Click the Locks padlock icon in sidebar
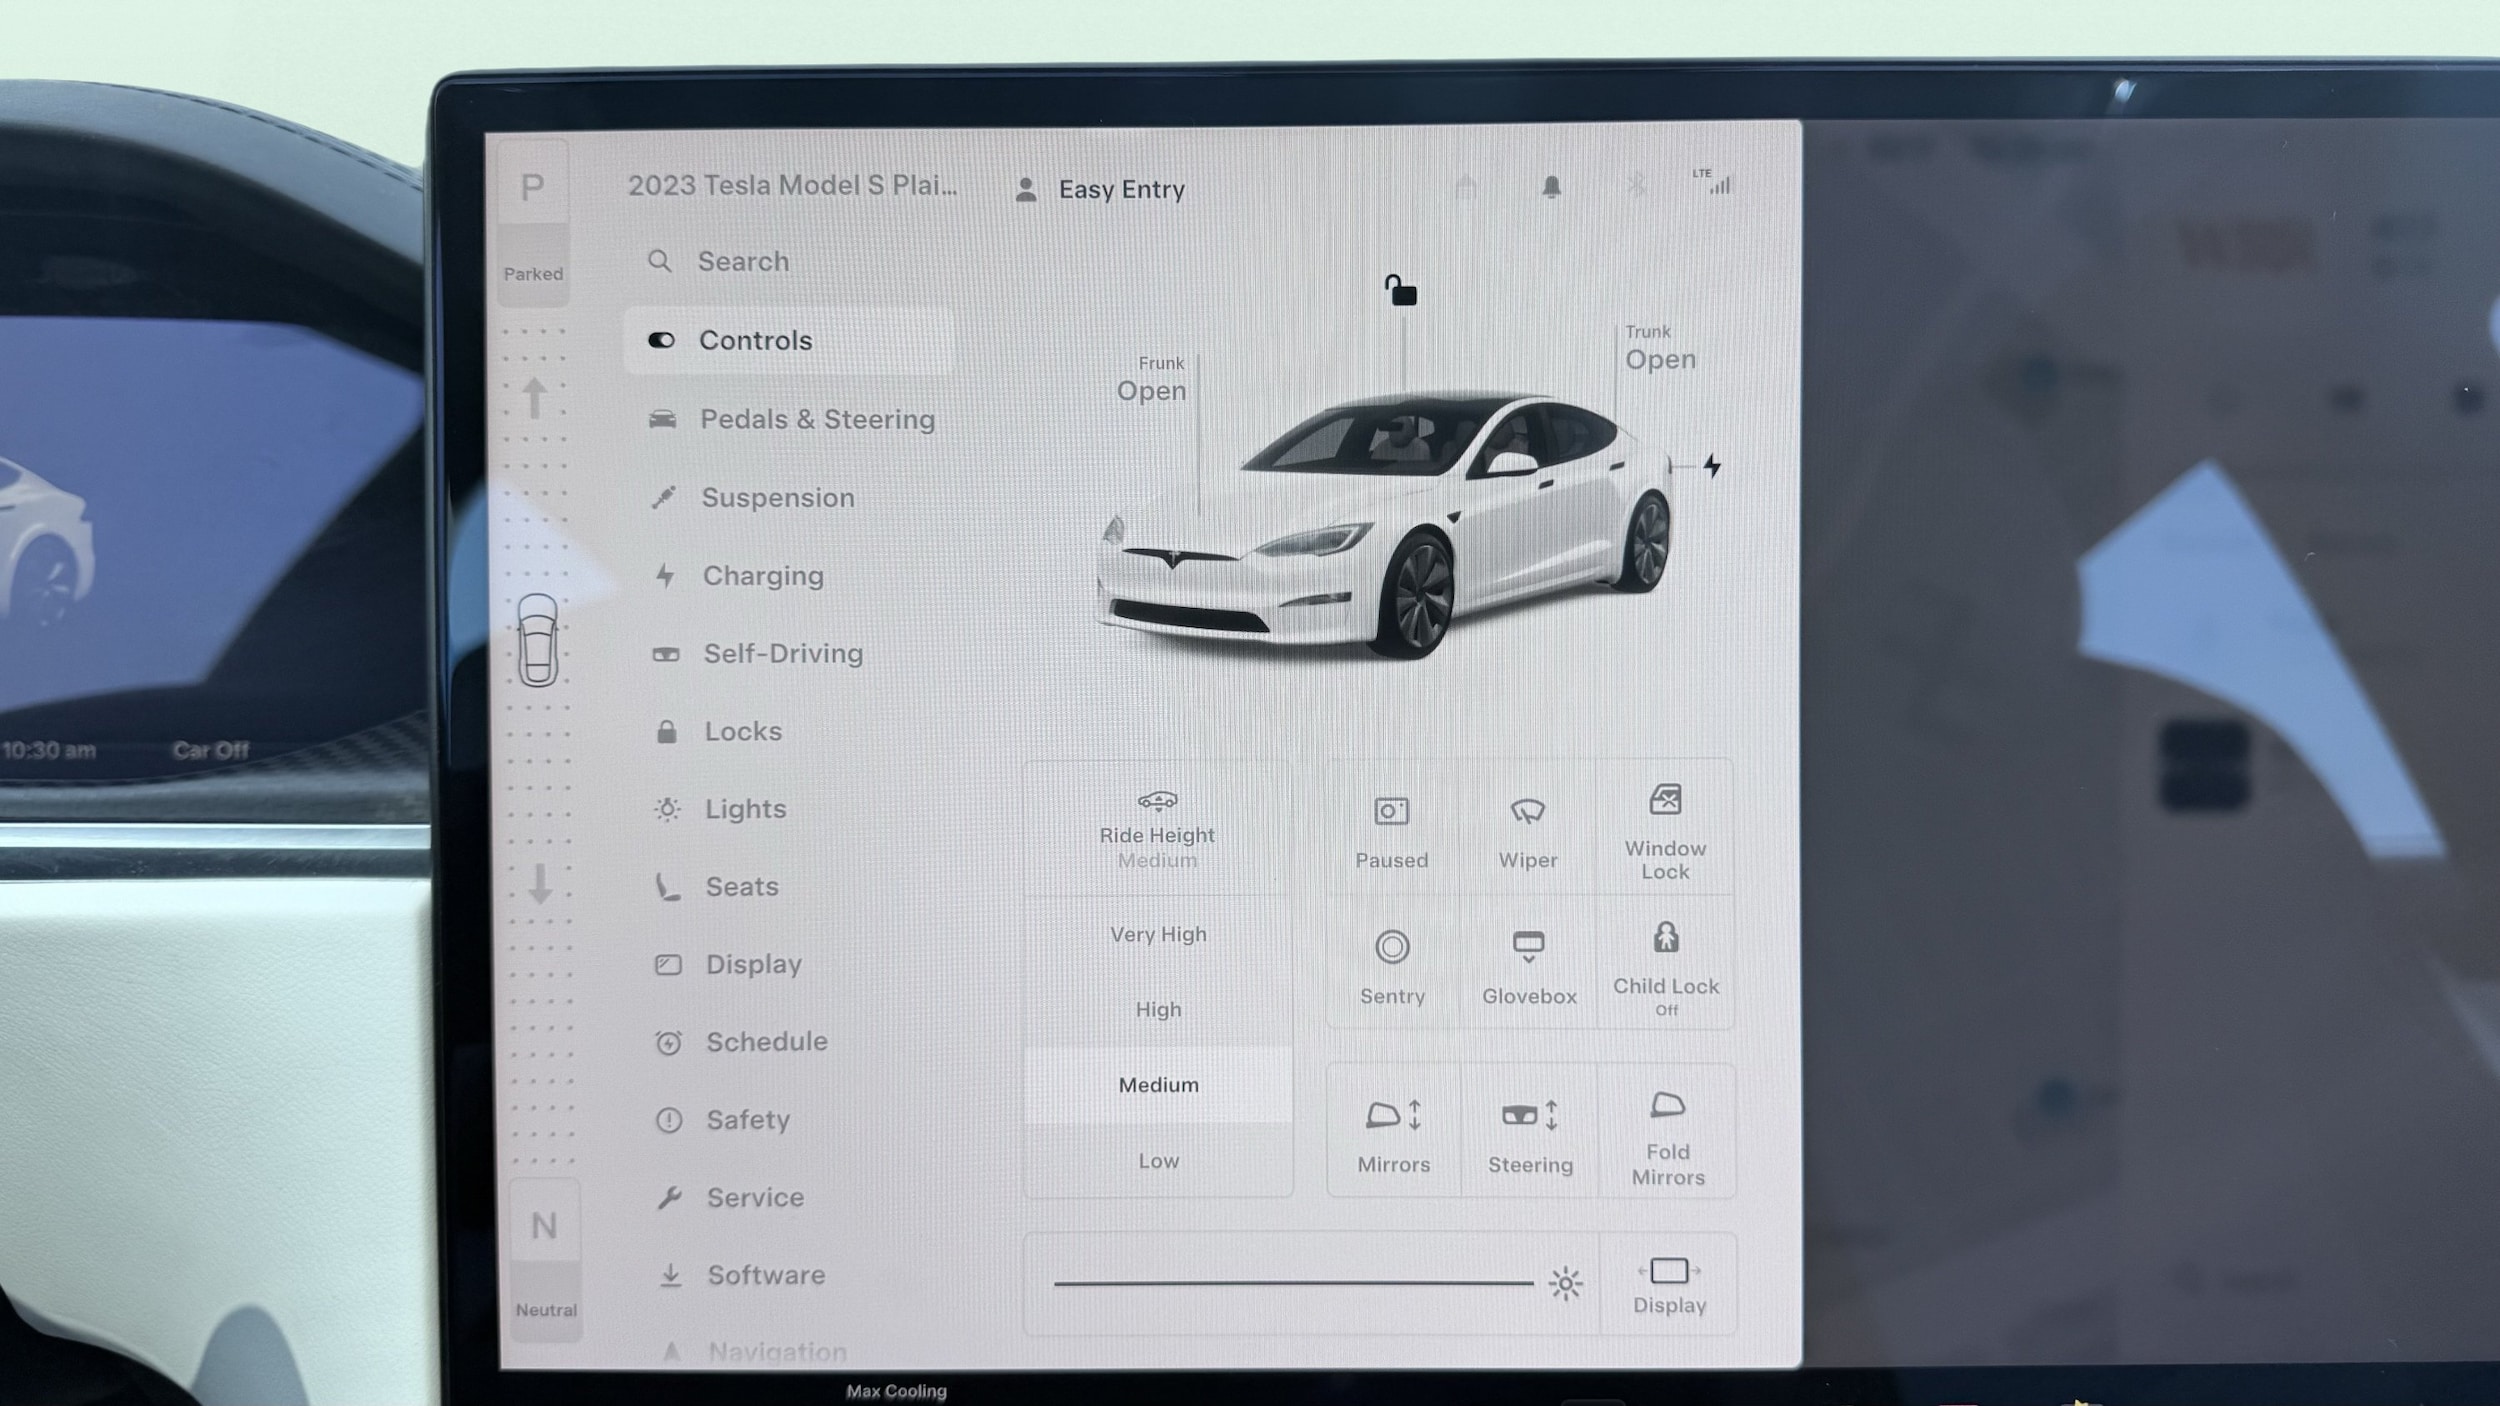The height and width of the screenshot is (1406, 2500). click(x=667, y=732)
